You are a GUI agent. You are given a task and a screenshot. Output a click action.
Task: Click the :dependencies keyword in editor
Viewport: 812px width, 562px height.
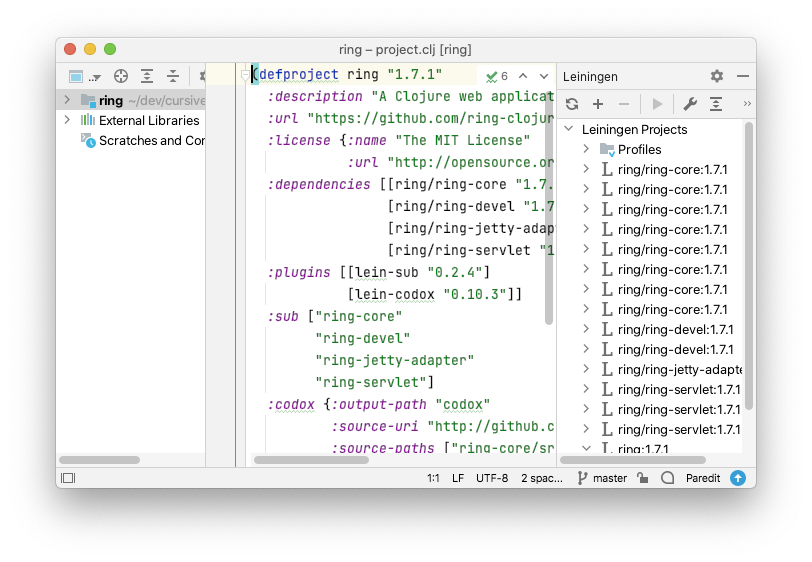tap(319, 184)
